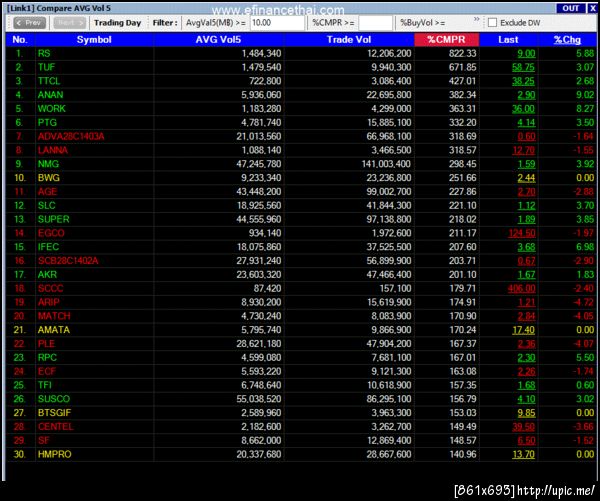Click the 55,038,520 AVG Vol5 for SUSCO
600x501 pixels.
click(x=259, y=399)
